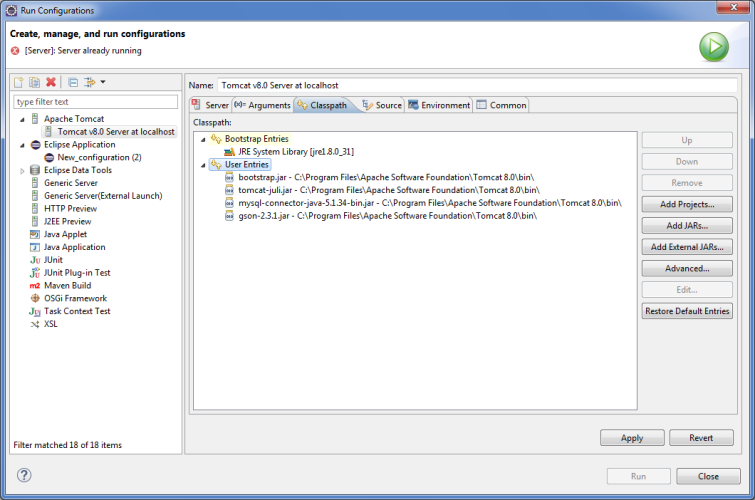The width and height of the screenshot is (755, 500).
Task: Expand the Eclipse Data Tools node
Action: [22, 171]
